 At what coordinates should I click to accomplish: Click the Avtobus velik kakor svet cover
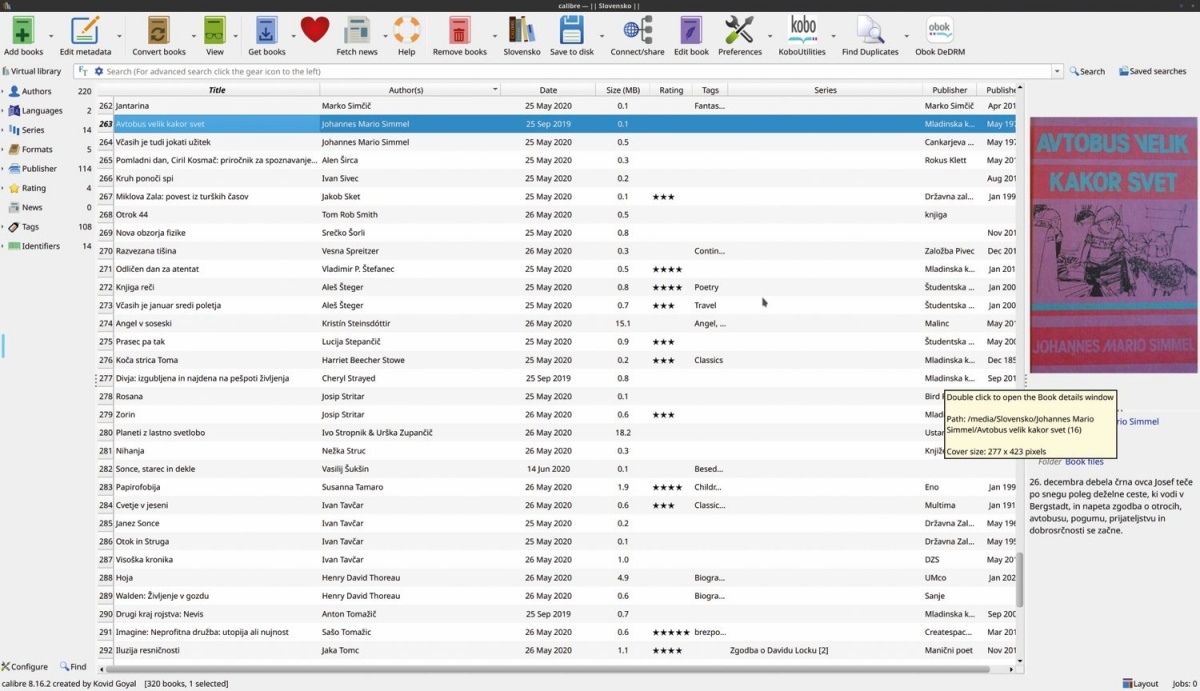[x=1113, y=245]
